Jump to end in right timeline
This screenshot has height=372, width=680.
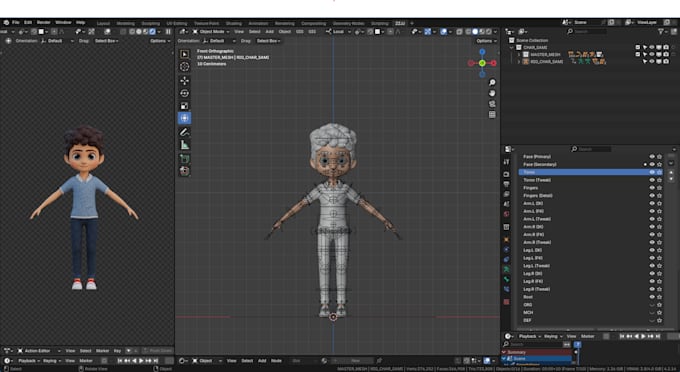click(657, 336)
